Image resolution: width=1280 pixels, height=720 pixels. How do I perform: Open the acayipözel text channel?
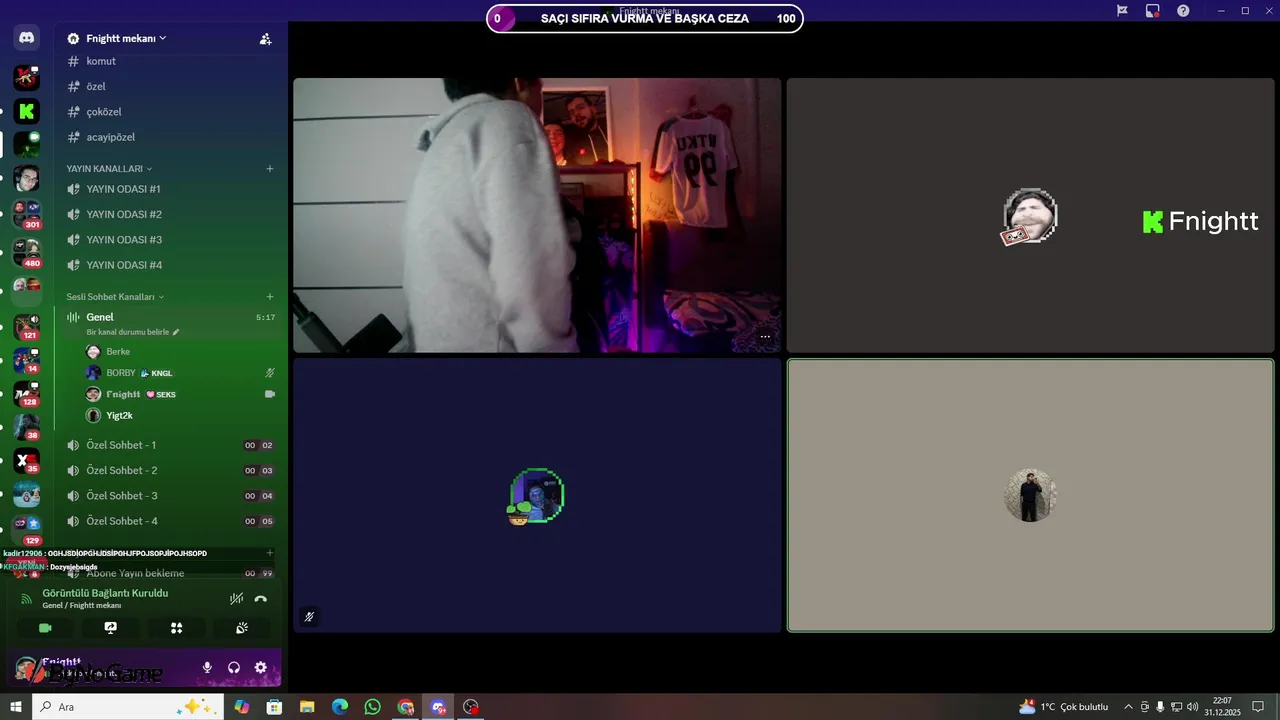tap(170, 137)
